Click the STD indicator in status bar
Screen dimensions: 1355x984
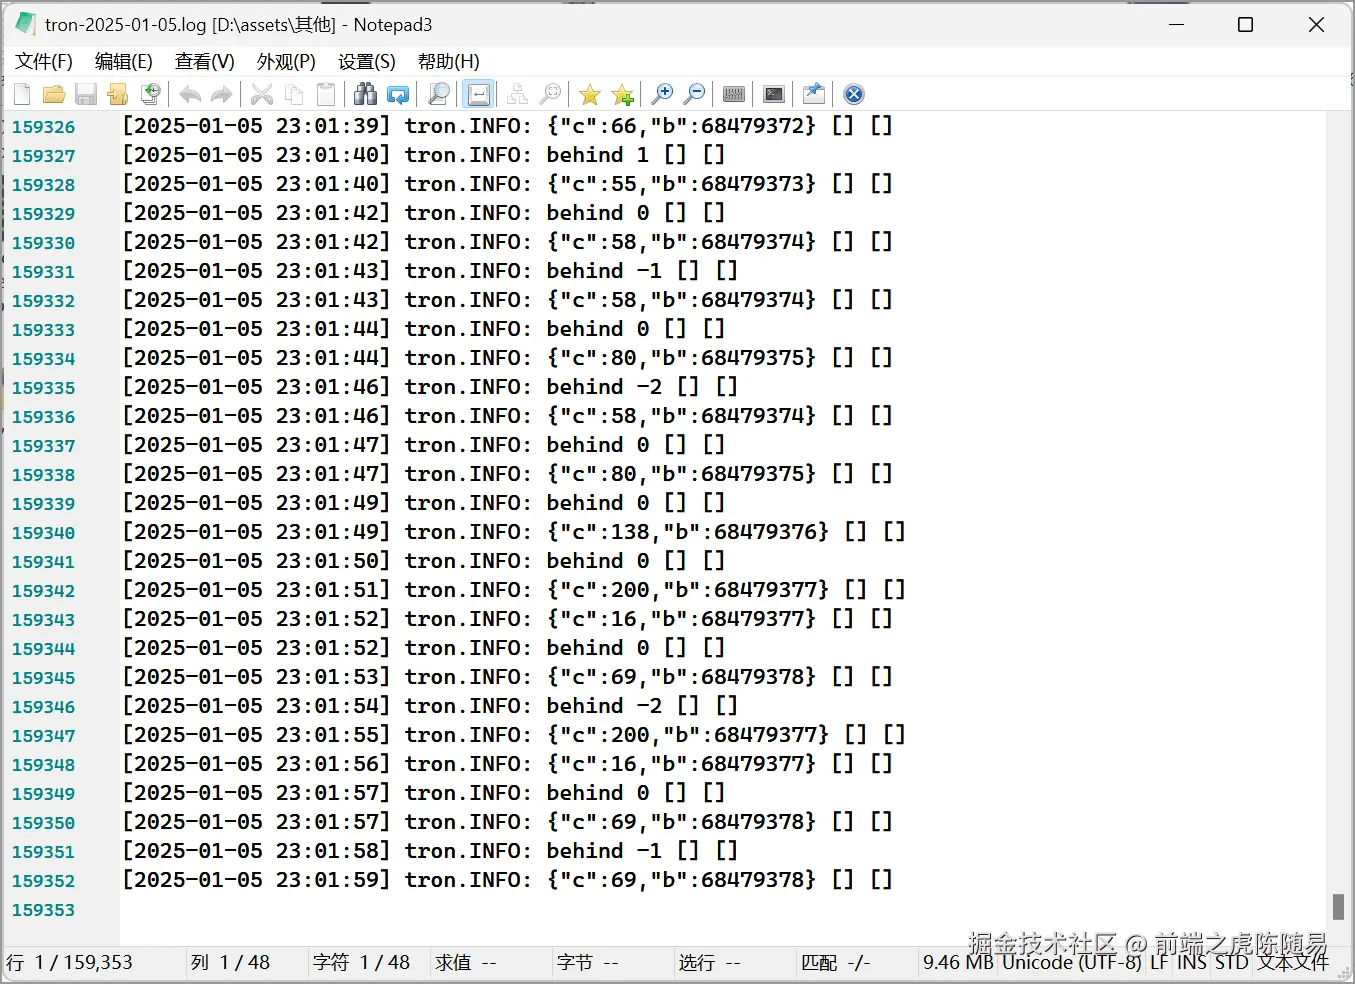1231,962
